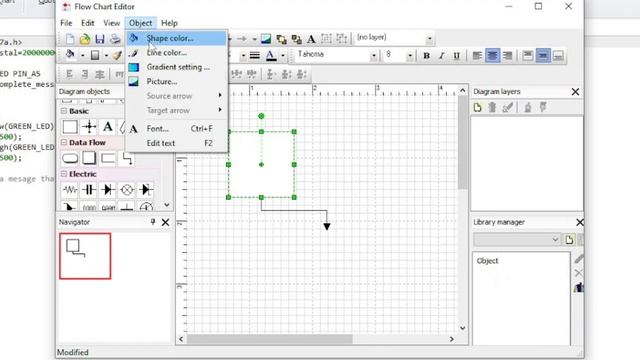
Task: Open the Edit menu
Action: (87, 23)
